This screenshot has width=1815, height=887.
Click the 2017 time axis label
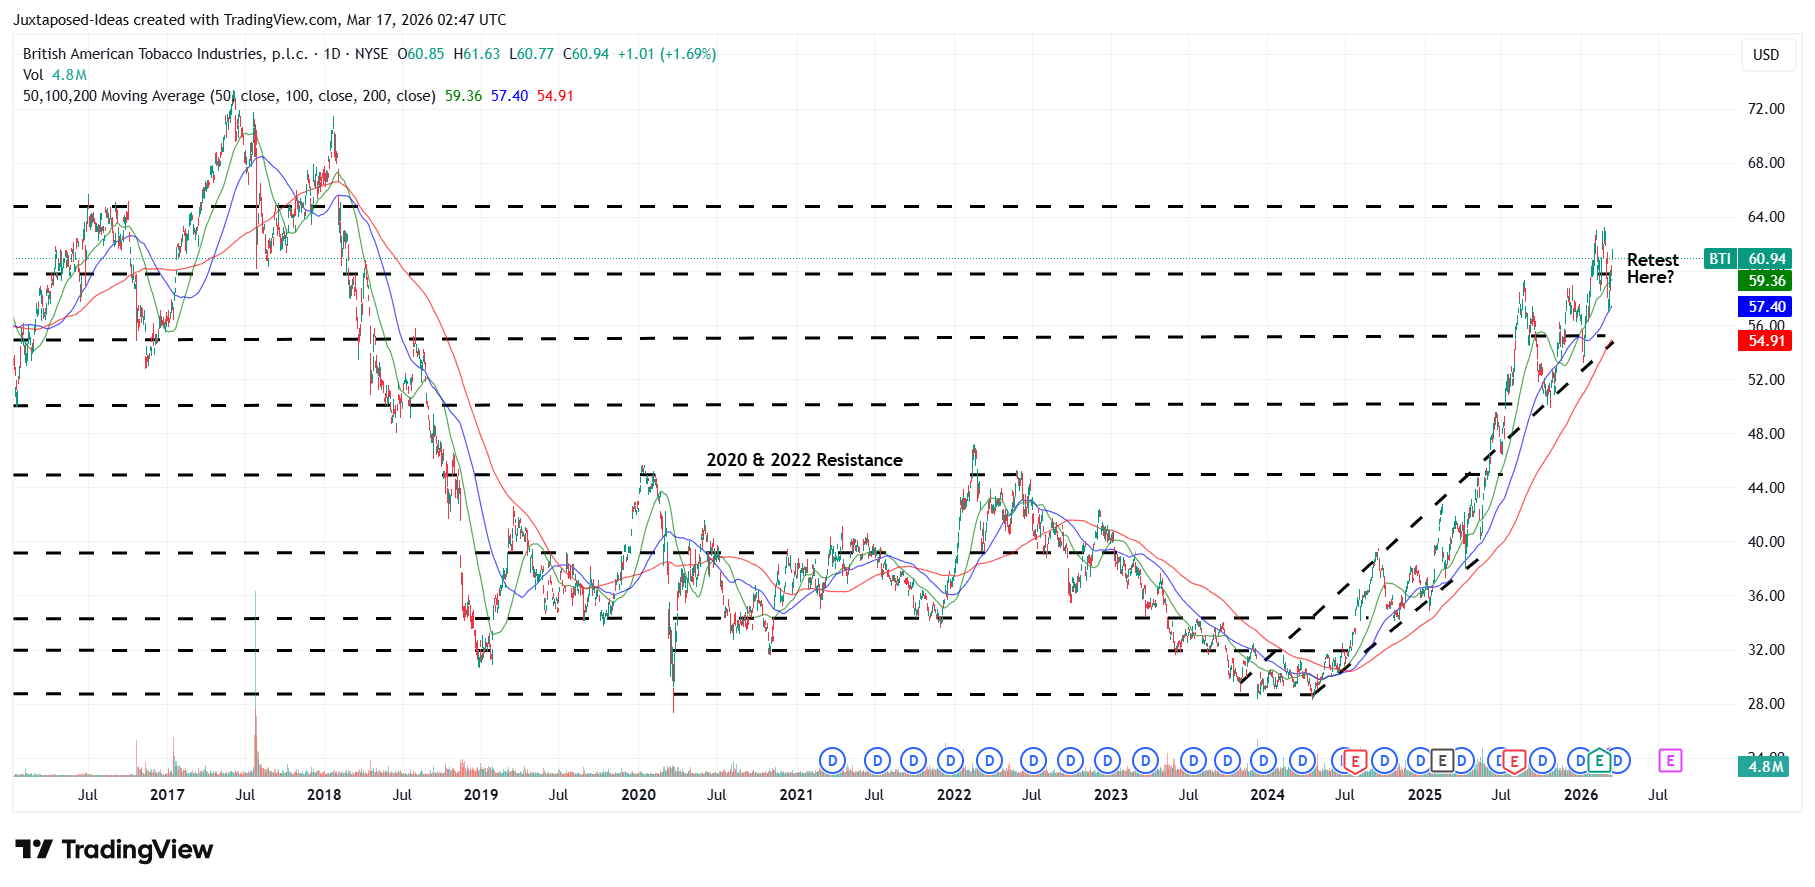pyautogui.click(x=167, y=795)
